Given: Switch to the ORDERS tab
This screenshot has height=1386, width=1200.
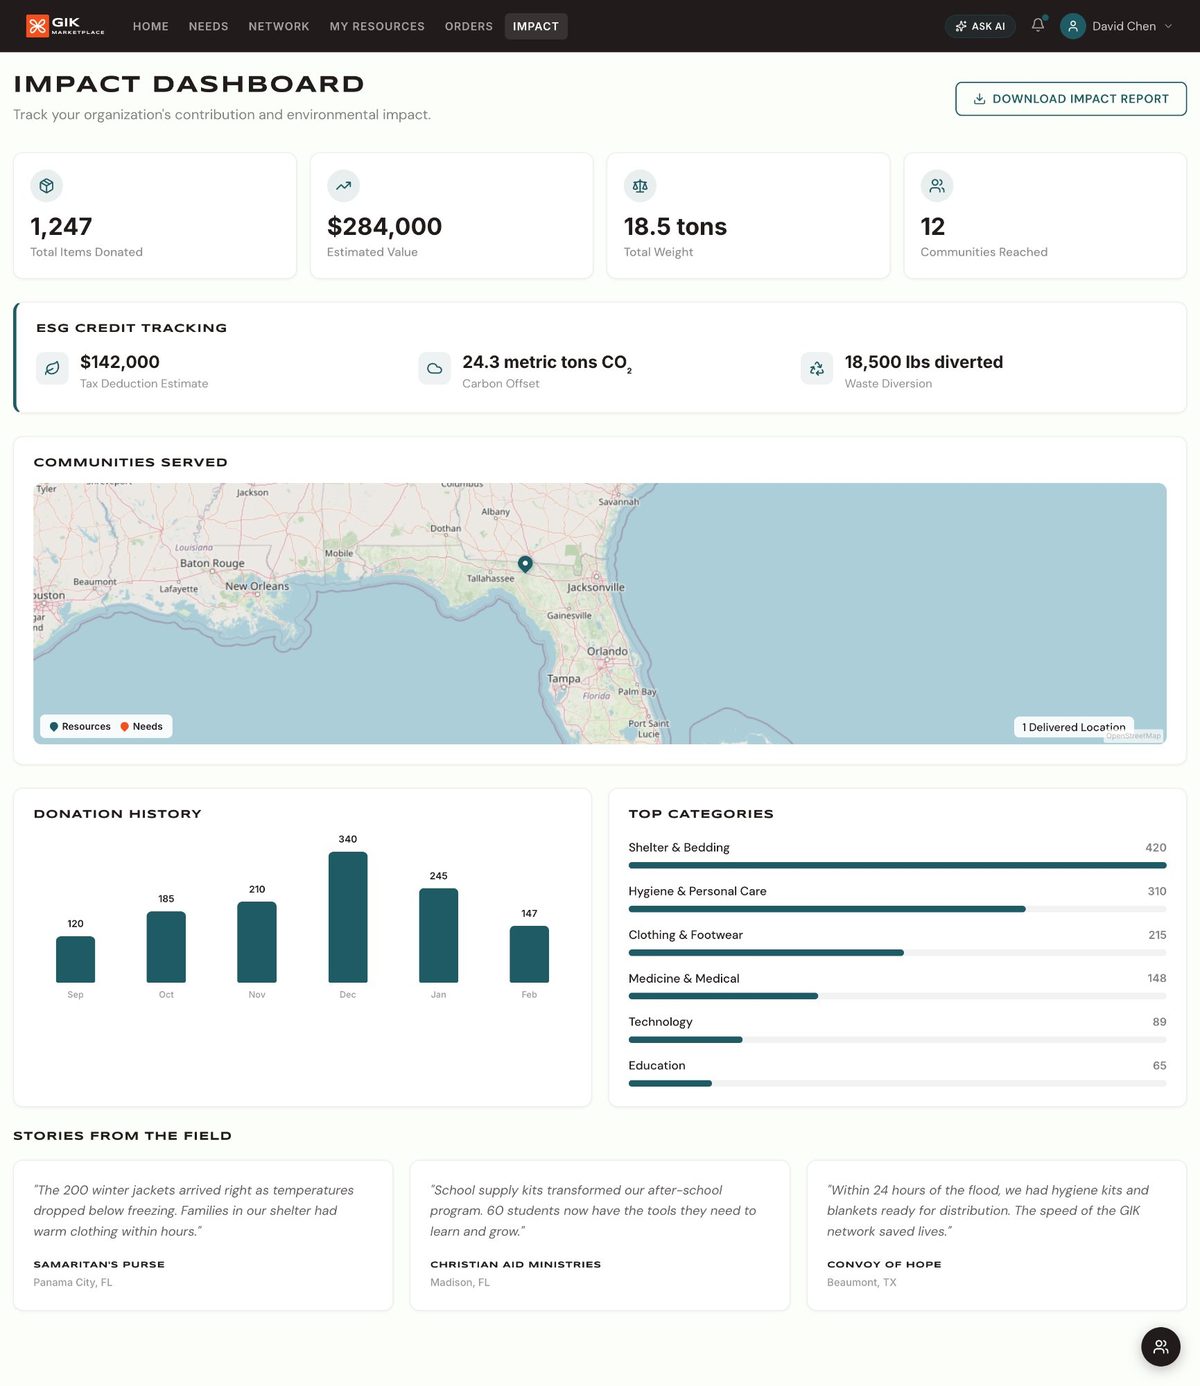Looking at the screenshot, I should (x=468, y=26).
